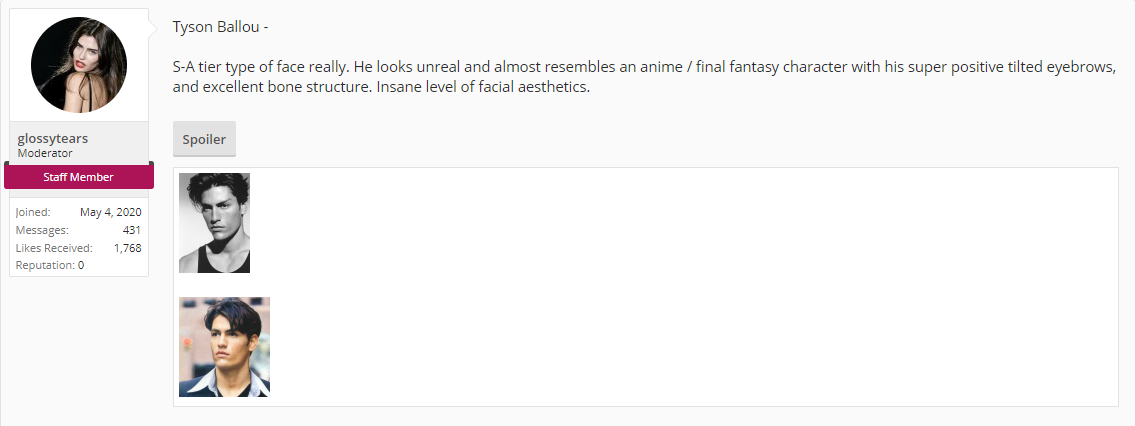Click the Joined label in user stats
The height and width of the screenshot is (426, 1135).
click(x=33, y=212)
